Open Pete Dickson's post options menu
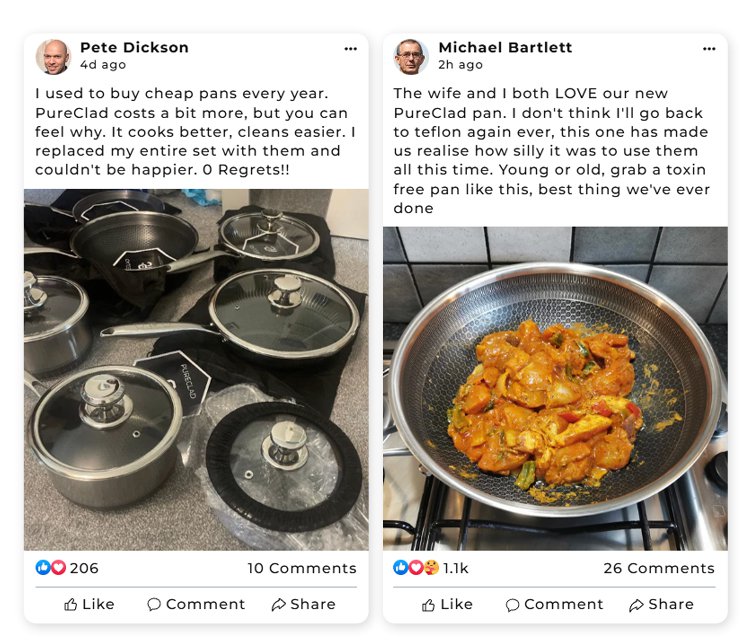Viewport: 750px width, 643px height. (350, 48)
